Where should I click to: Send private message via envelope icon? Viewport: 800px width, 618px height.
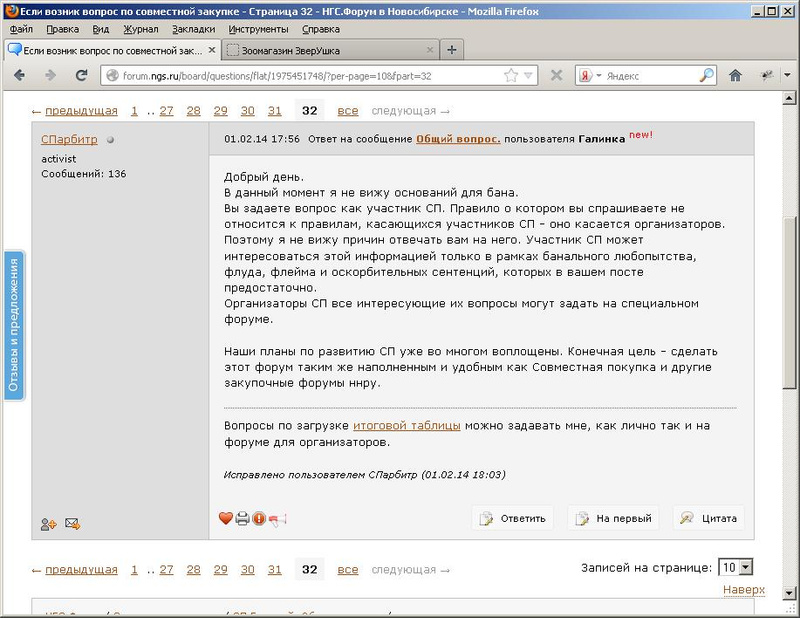[72, 523]
